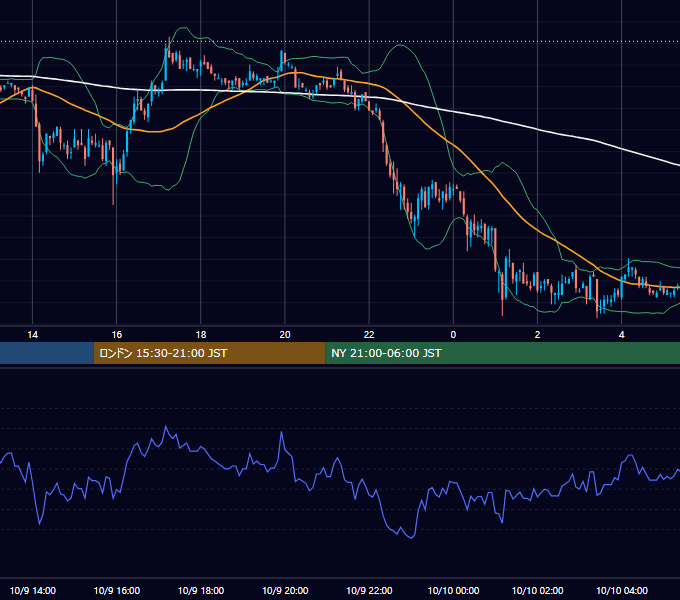The height and width of the screenshot is (600, 680).
Task: Click the 10/10 04:00 time label
Action: coord(621,590)
